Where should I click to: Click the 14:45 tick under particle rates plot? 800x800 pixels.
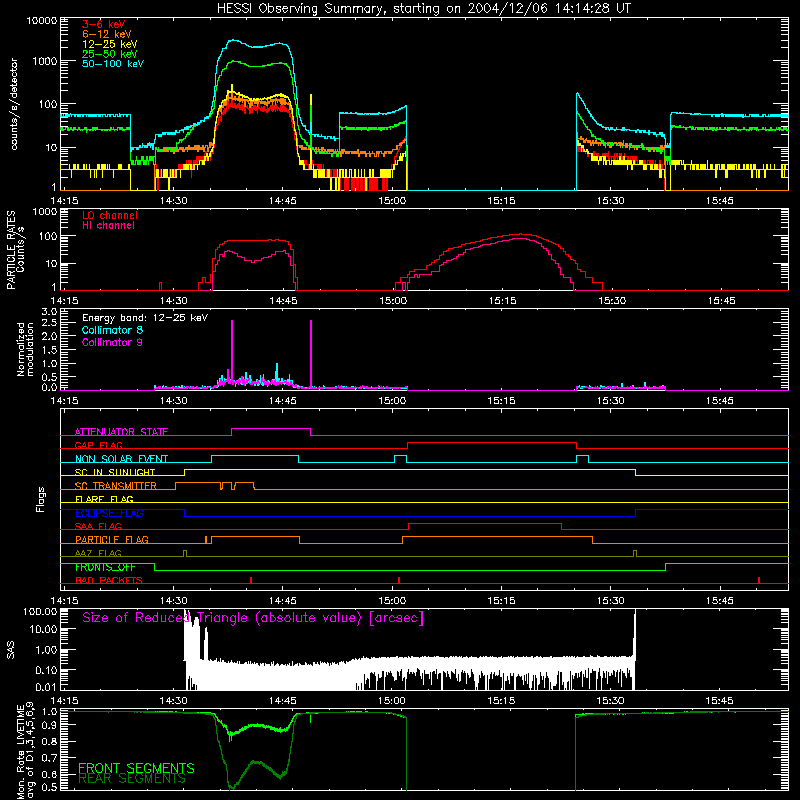pos(283,301)
